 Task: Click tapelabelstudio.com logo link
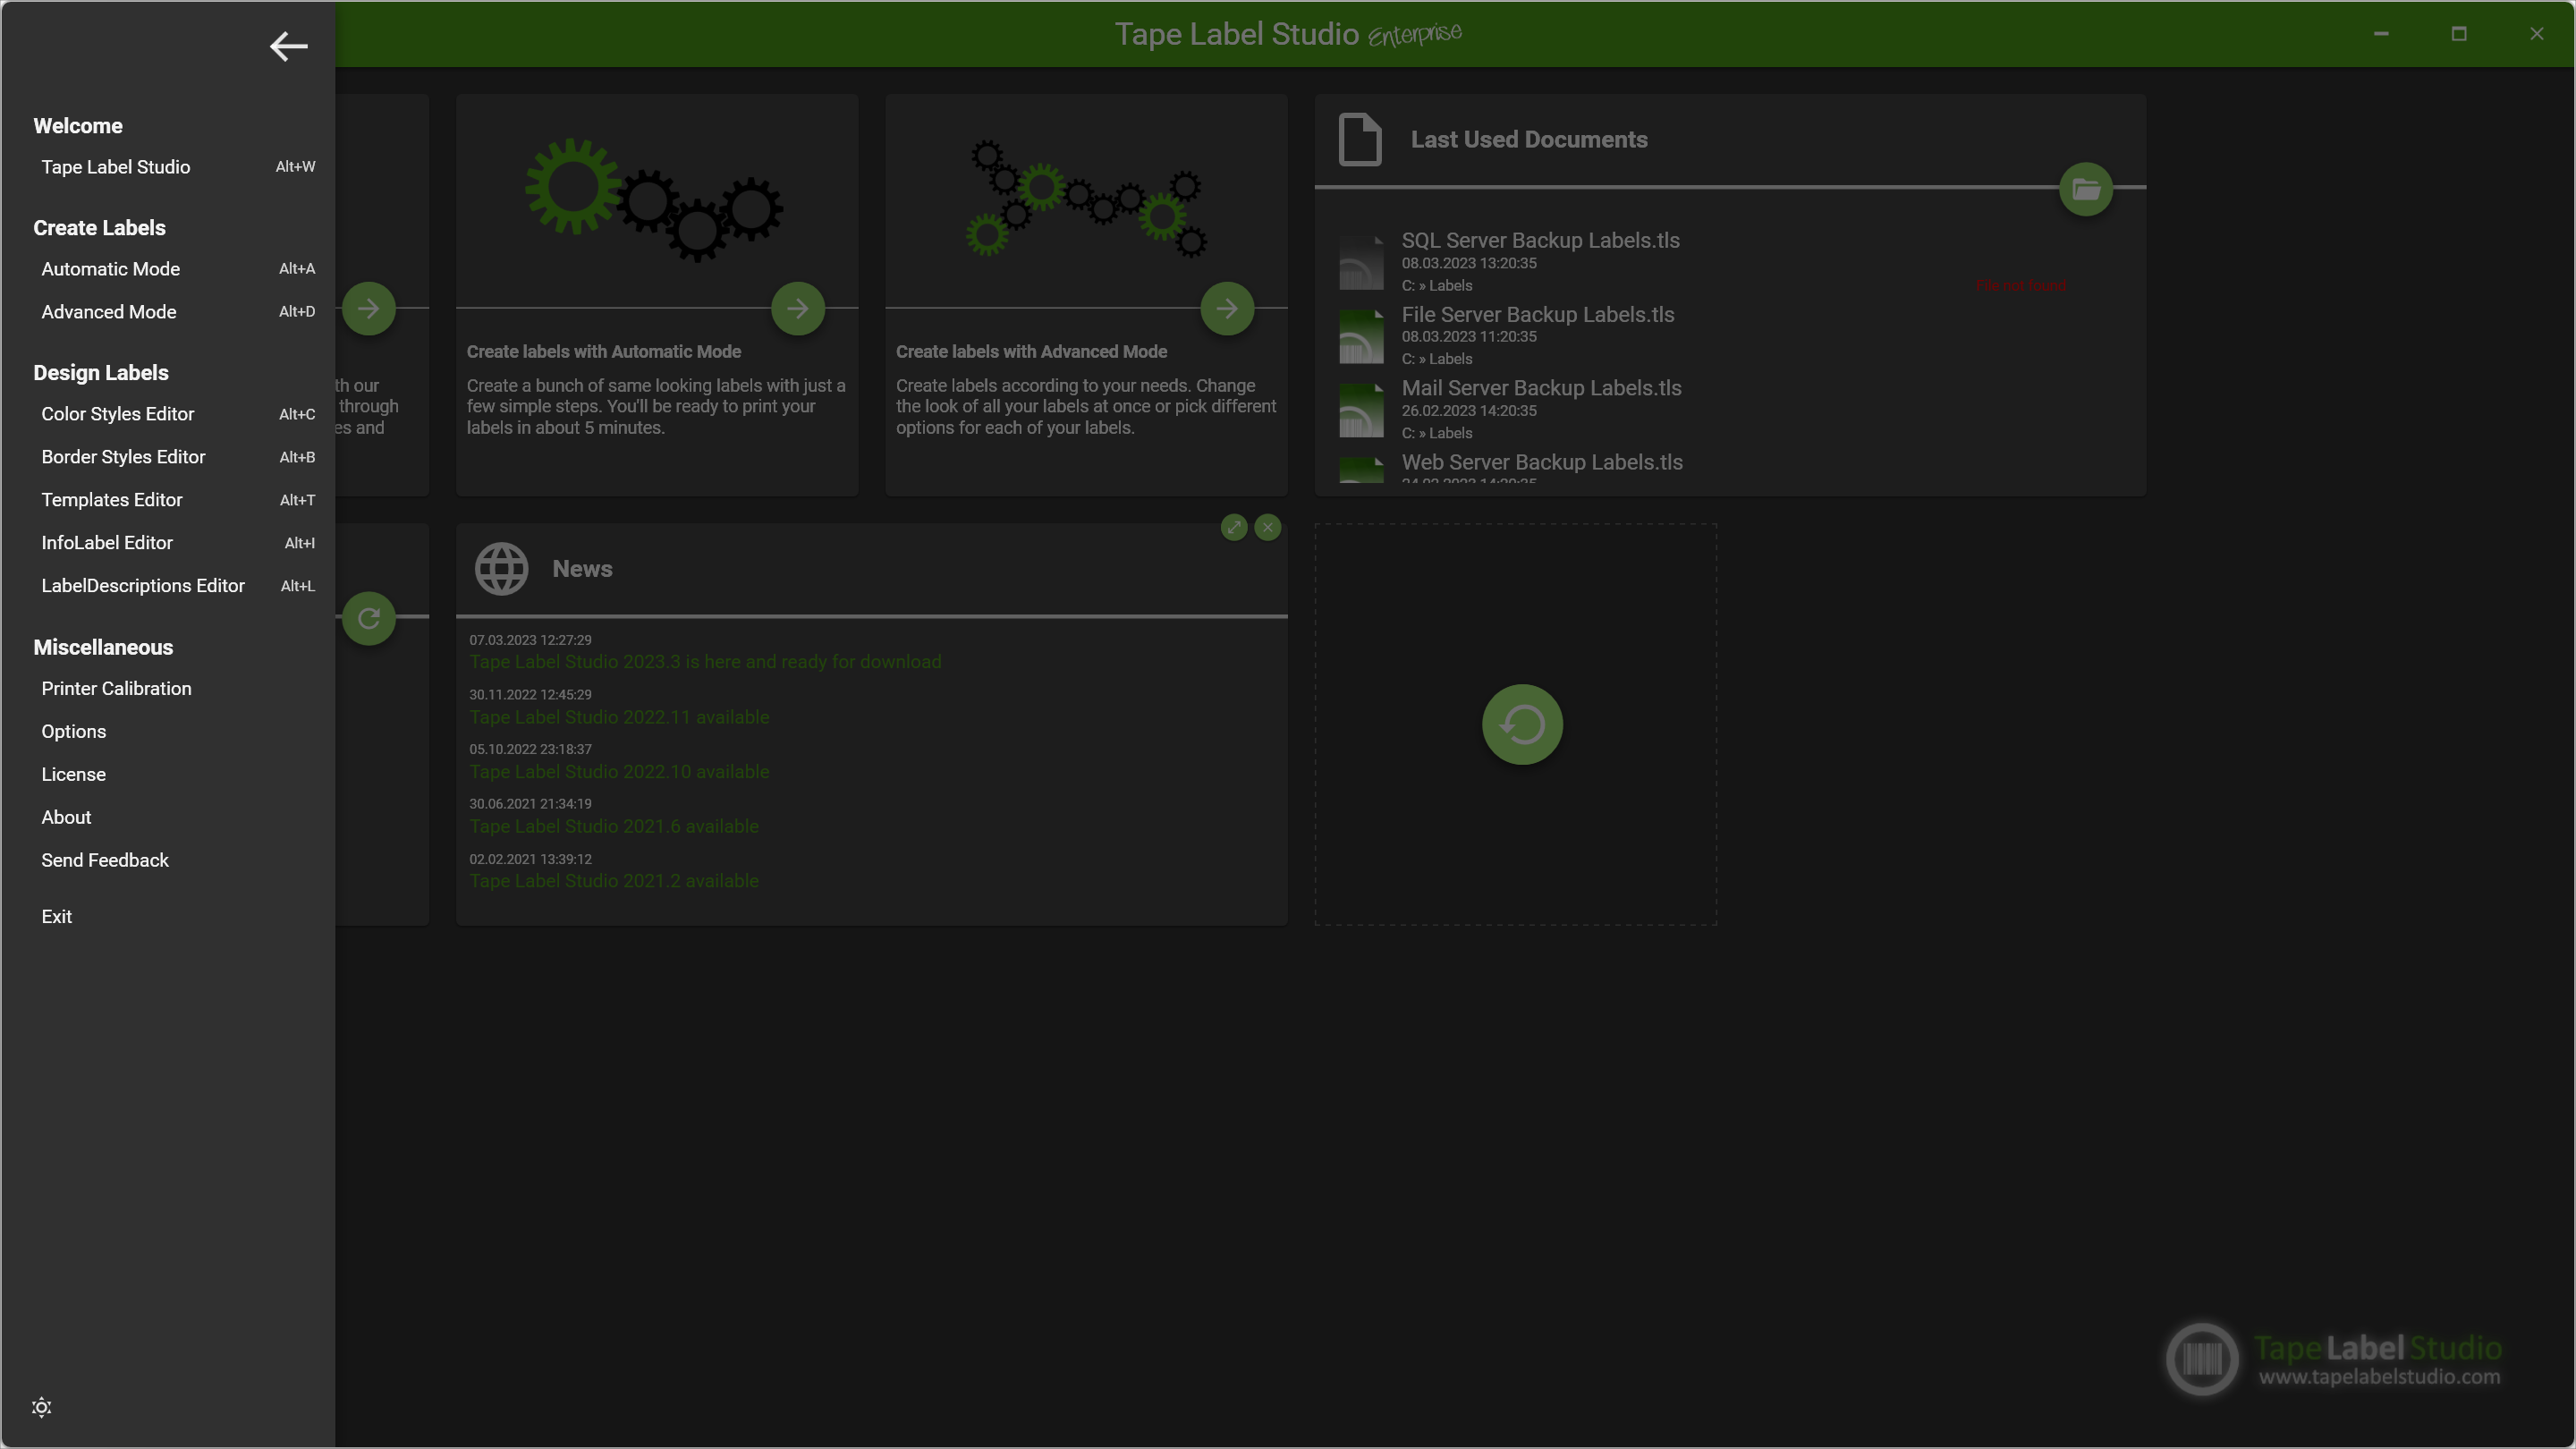point(2335,1359)
